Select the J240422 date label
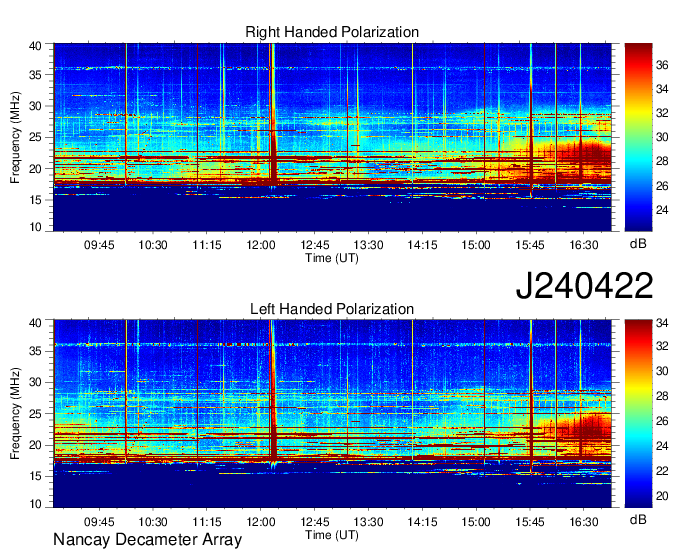This screenshot has height=552, width=680. pyautogui.click(x=584, y=286)
